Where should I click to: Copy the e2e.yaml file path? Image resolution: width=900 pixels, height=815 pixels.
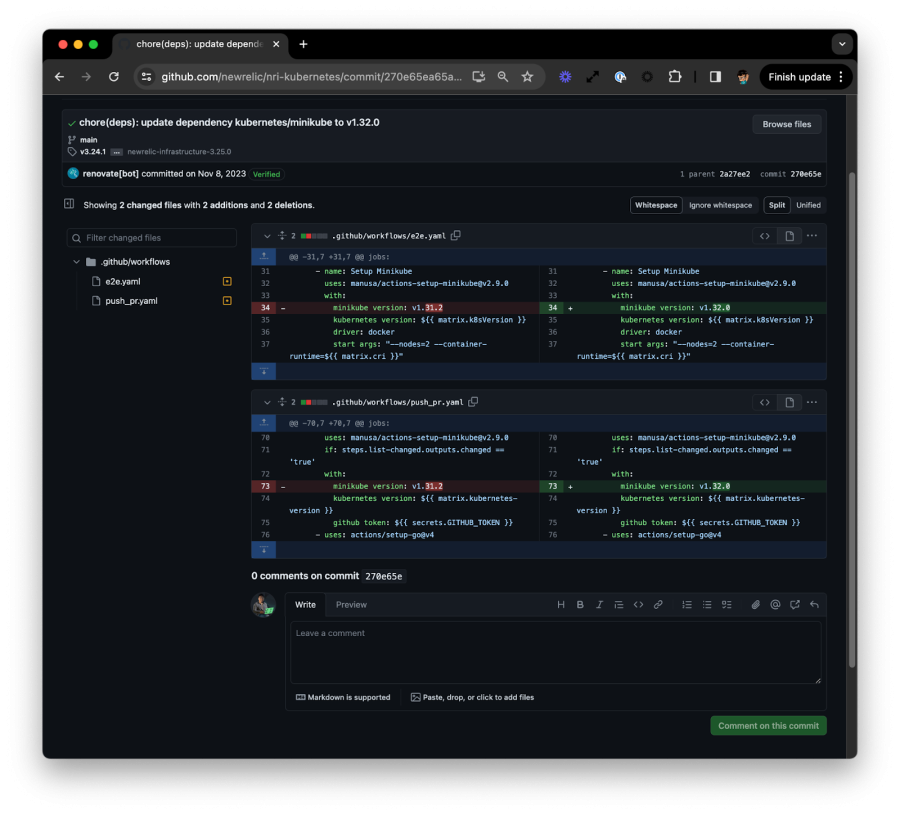(x=456, y=236)
